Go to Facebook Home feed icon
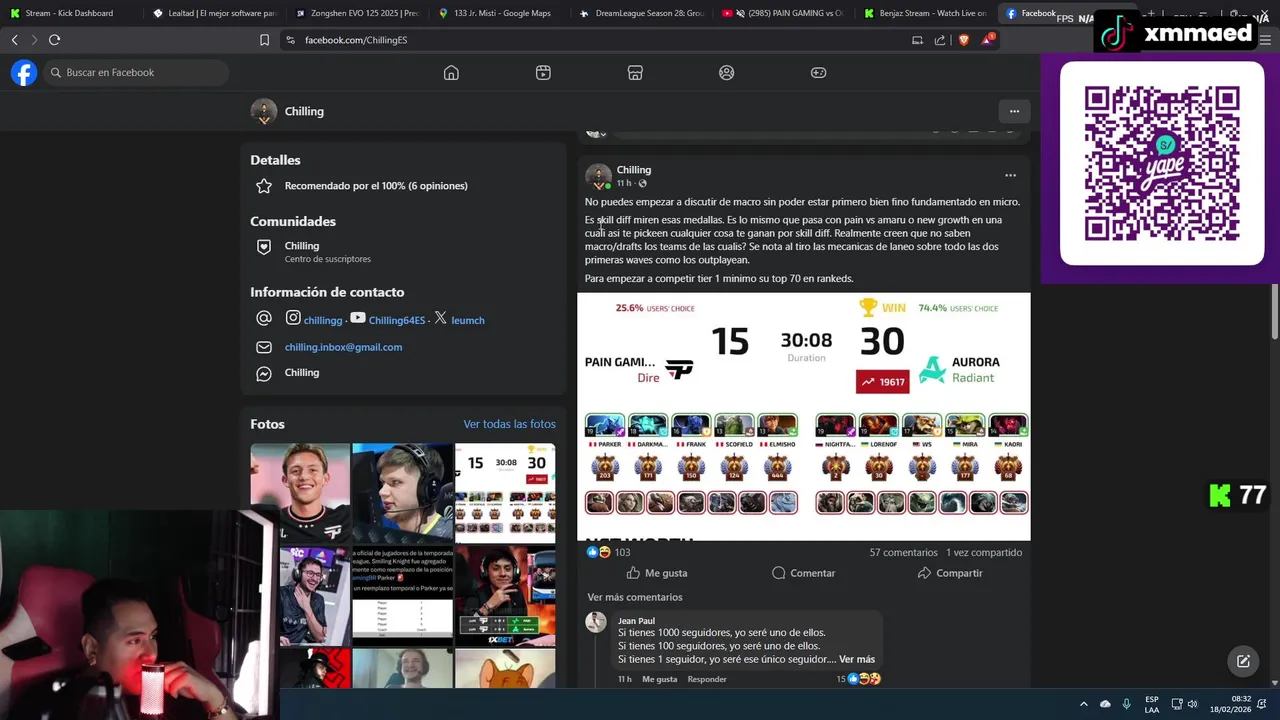 [451, 72]
